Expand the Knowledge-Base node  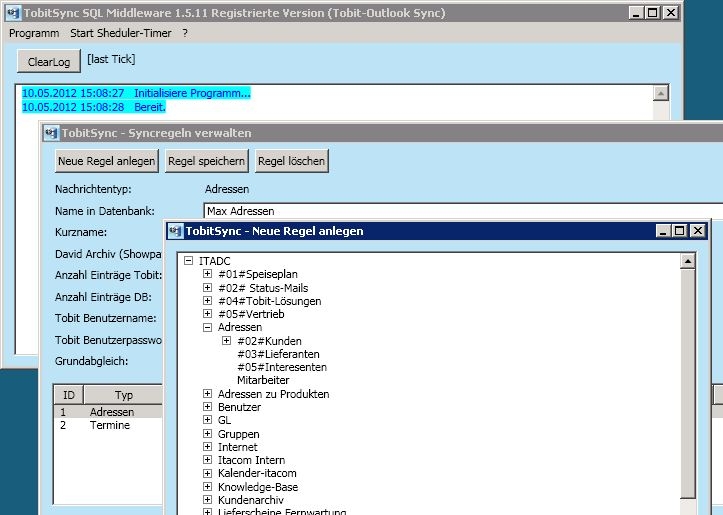coord(207,486)
